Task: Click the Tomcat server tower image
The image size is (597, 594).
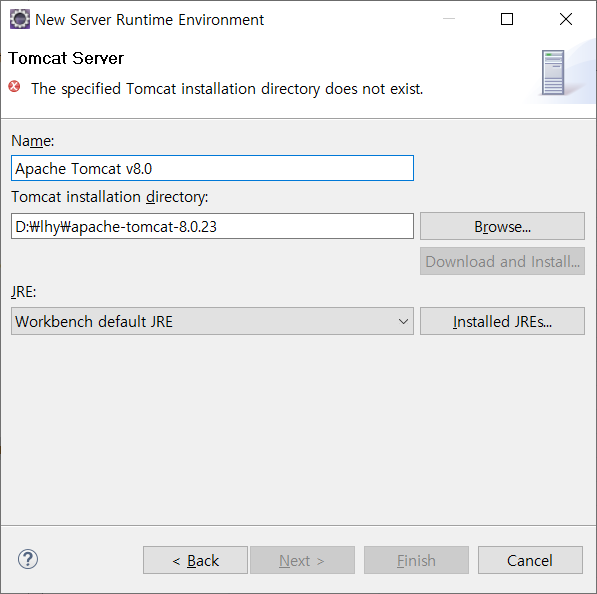Action: (553, 73)
